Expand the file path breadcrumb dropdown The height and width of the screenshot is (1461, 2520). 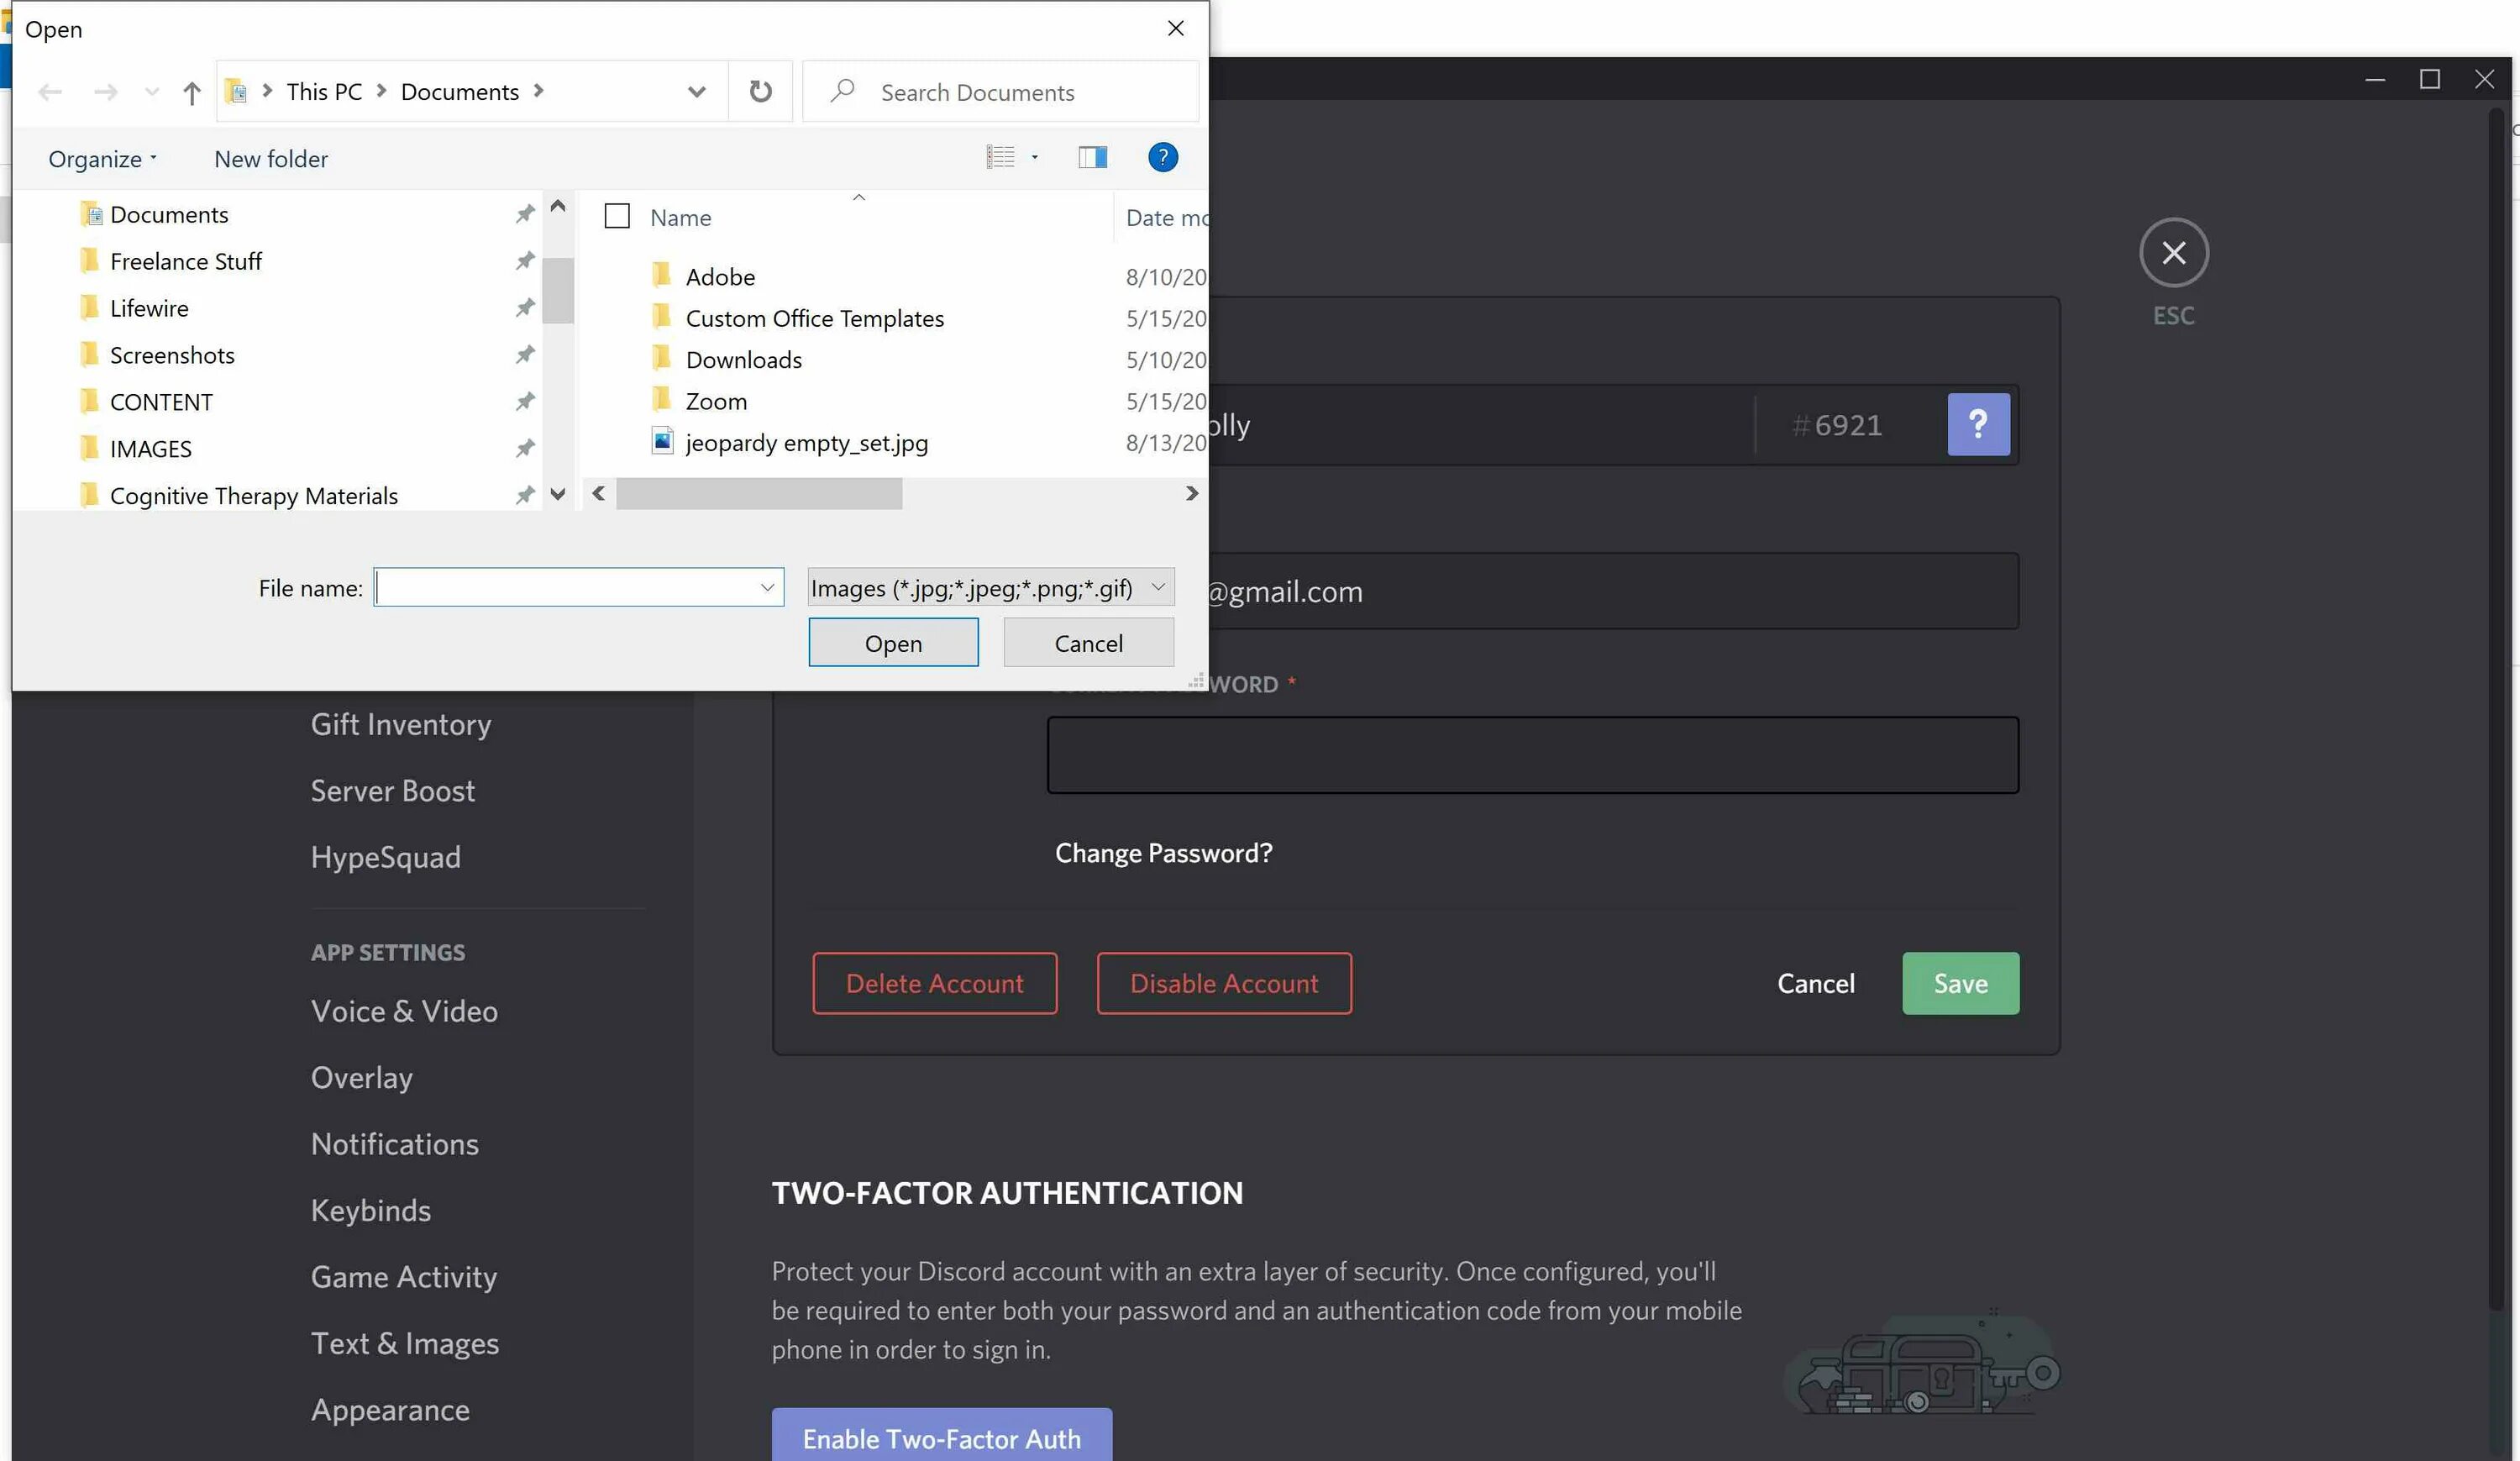[x=696, y=91]
